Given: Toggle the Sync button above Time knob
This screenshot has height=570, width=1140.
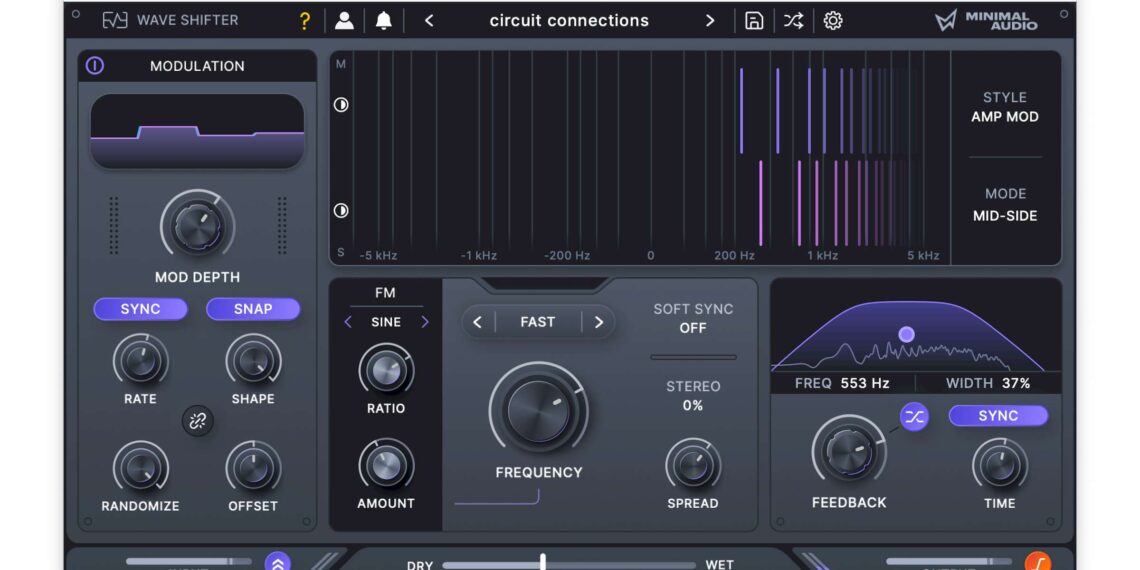Looking at the screenshot, I should tap(998, 416).
